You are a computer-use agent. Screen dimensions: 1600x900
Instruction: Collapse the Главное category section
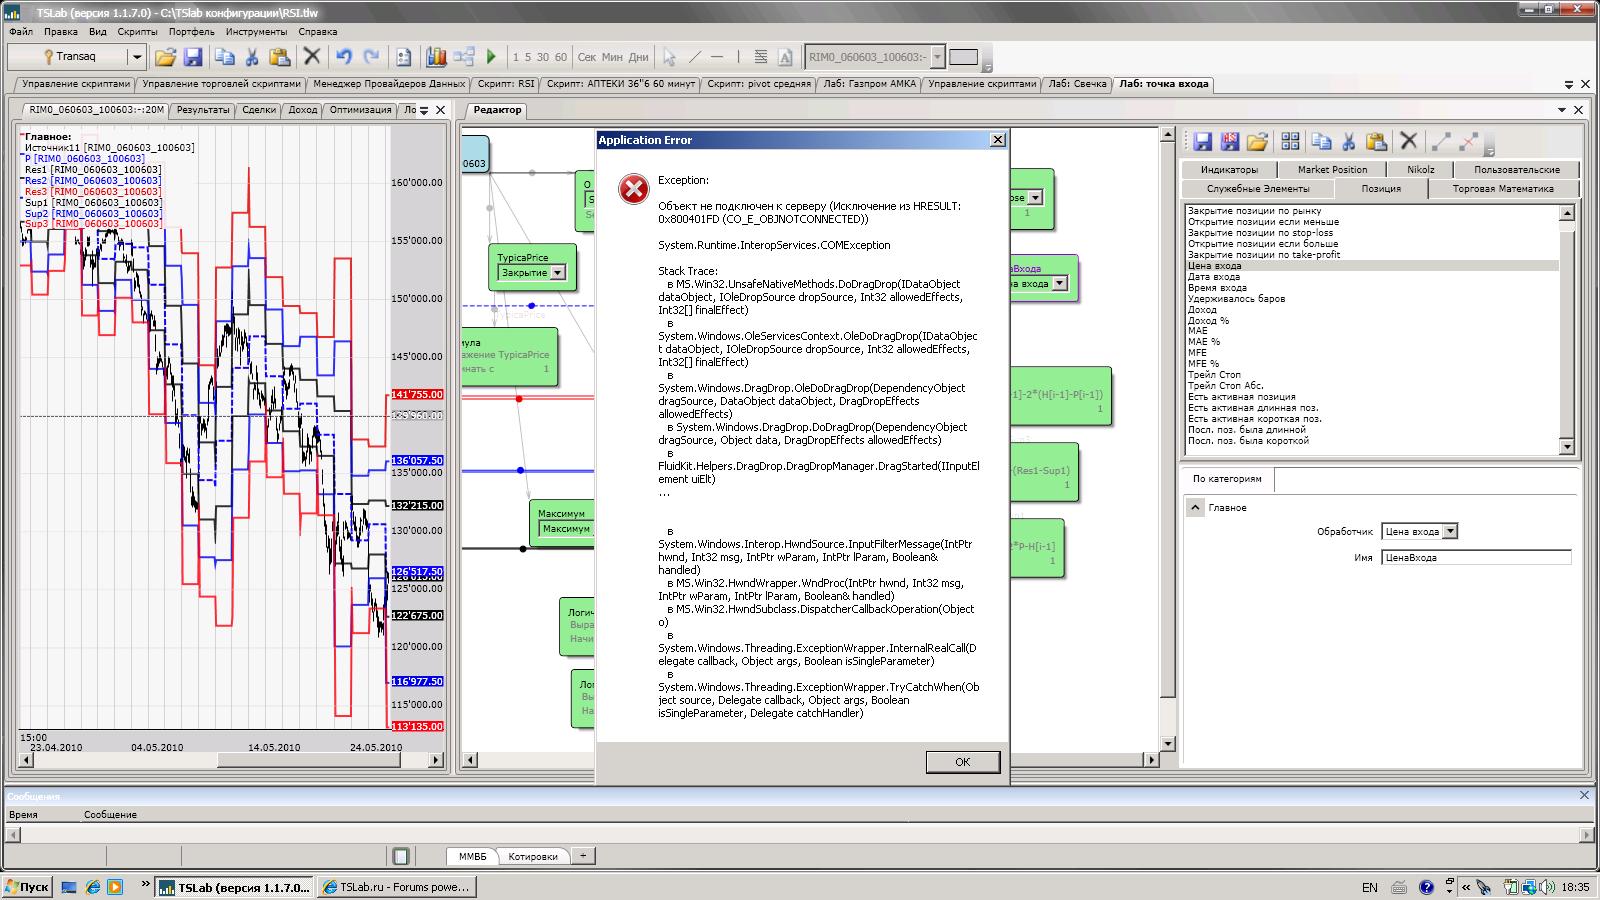click(1195, 508)
